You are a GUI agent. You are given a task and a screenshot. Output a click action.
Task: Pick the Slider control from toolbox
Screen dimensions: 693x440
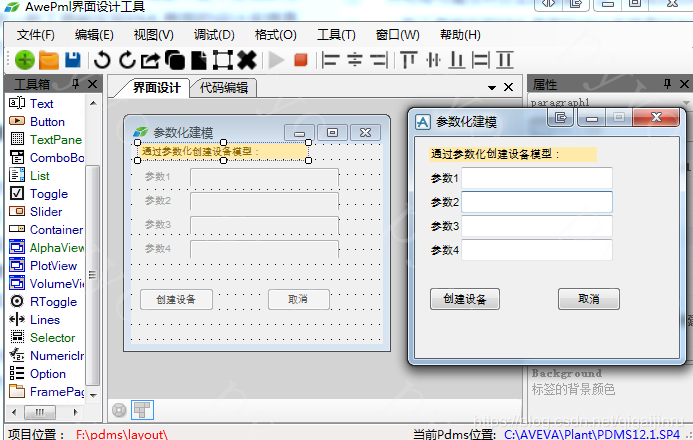pos(45,212)
